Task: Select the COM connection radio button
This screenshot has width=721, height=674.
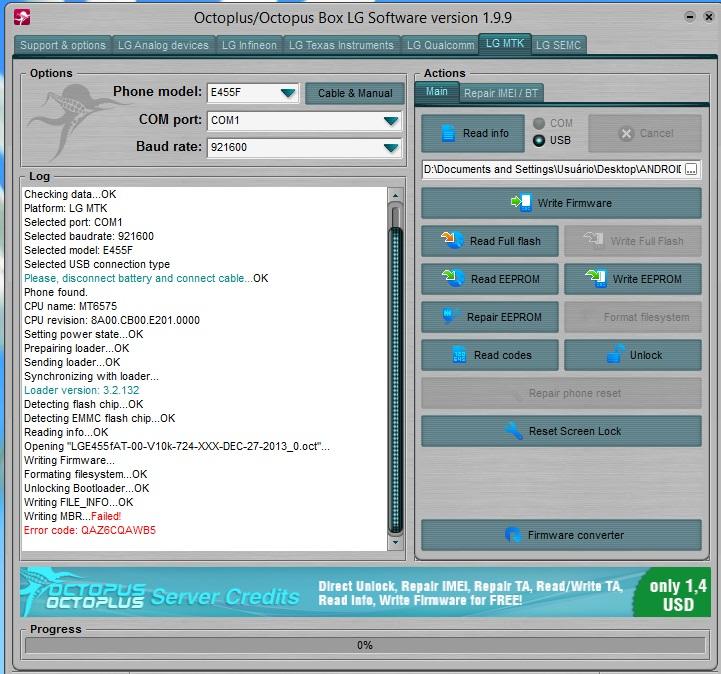Action: tap(539, 123)
